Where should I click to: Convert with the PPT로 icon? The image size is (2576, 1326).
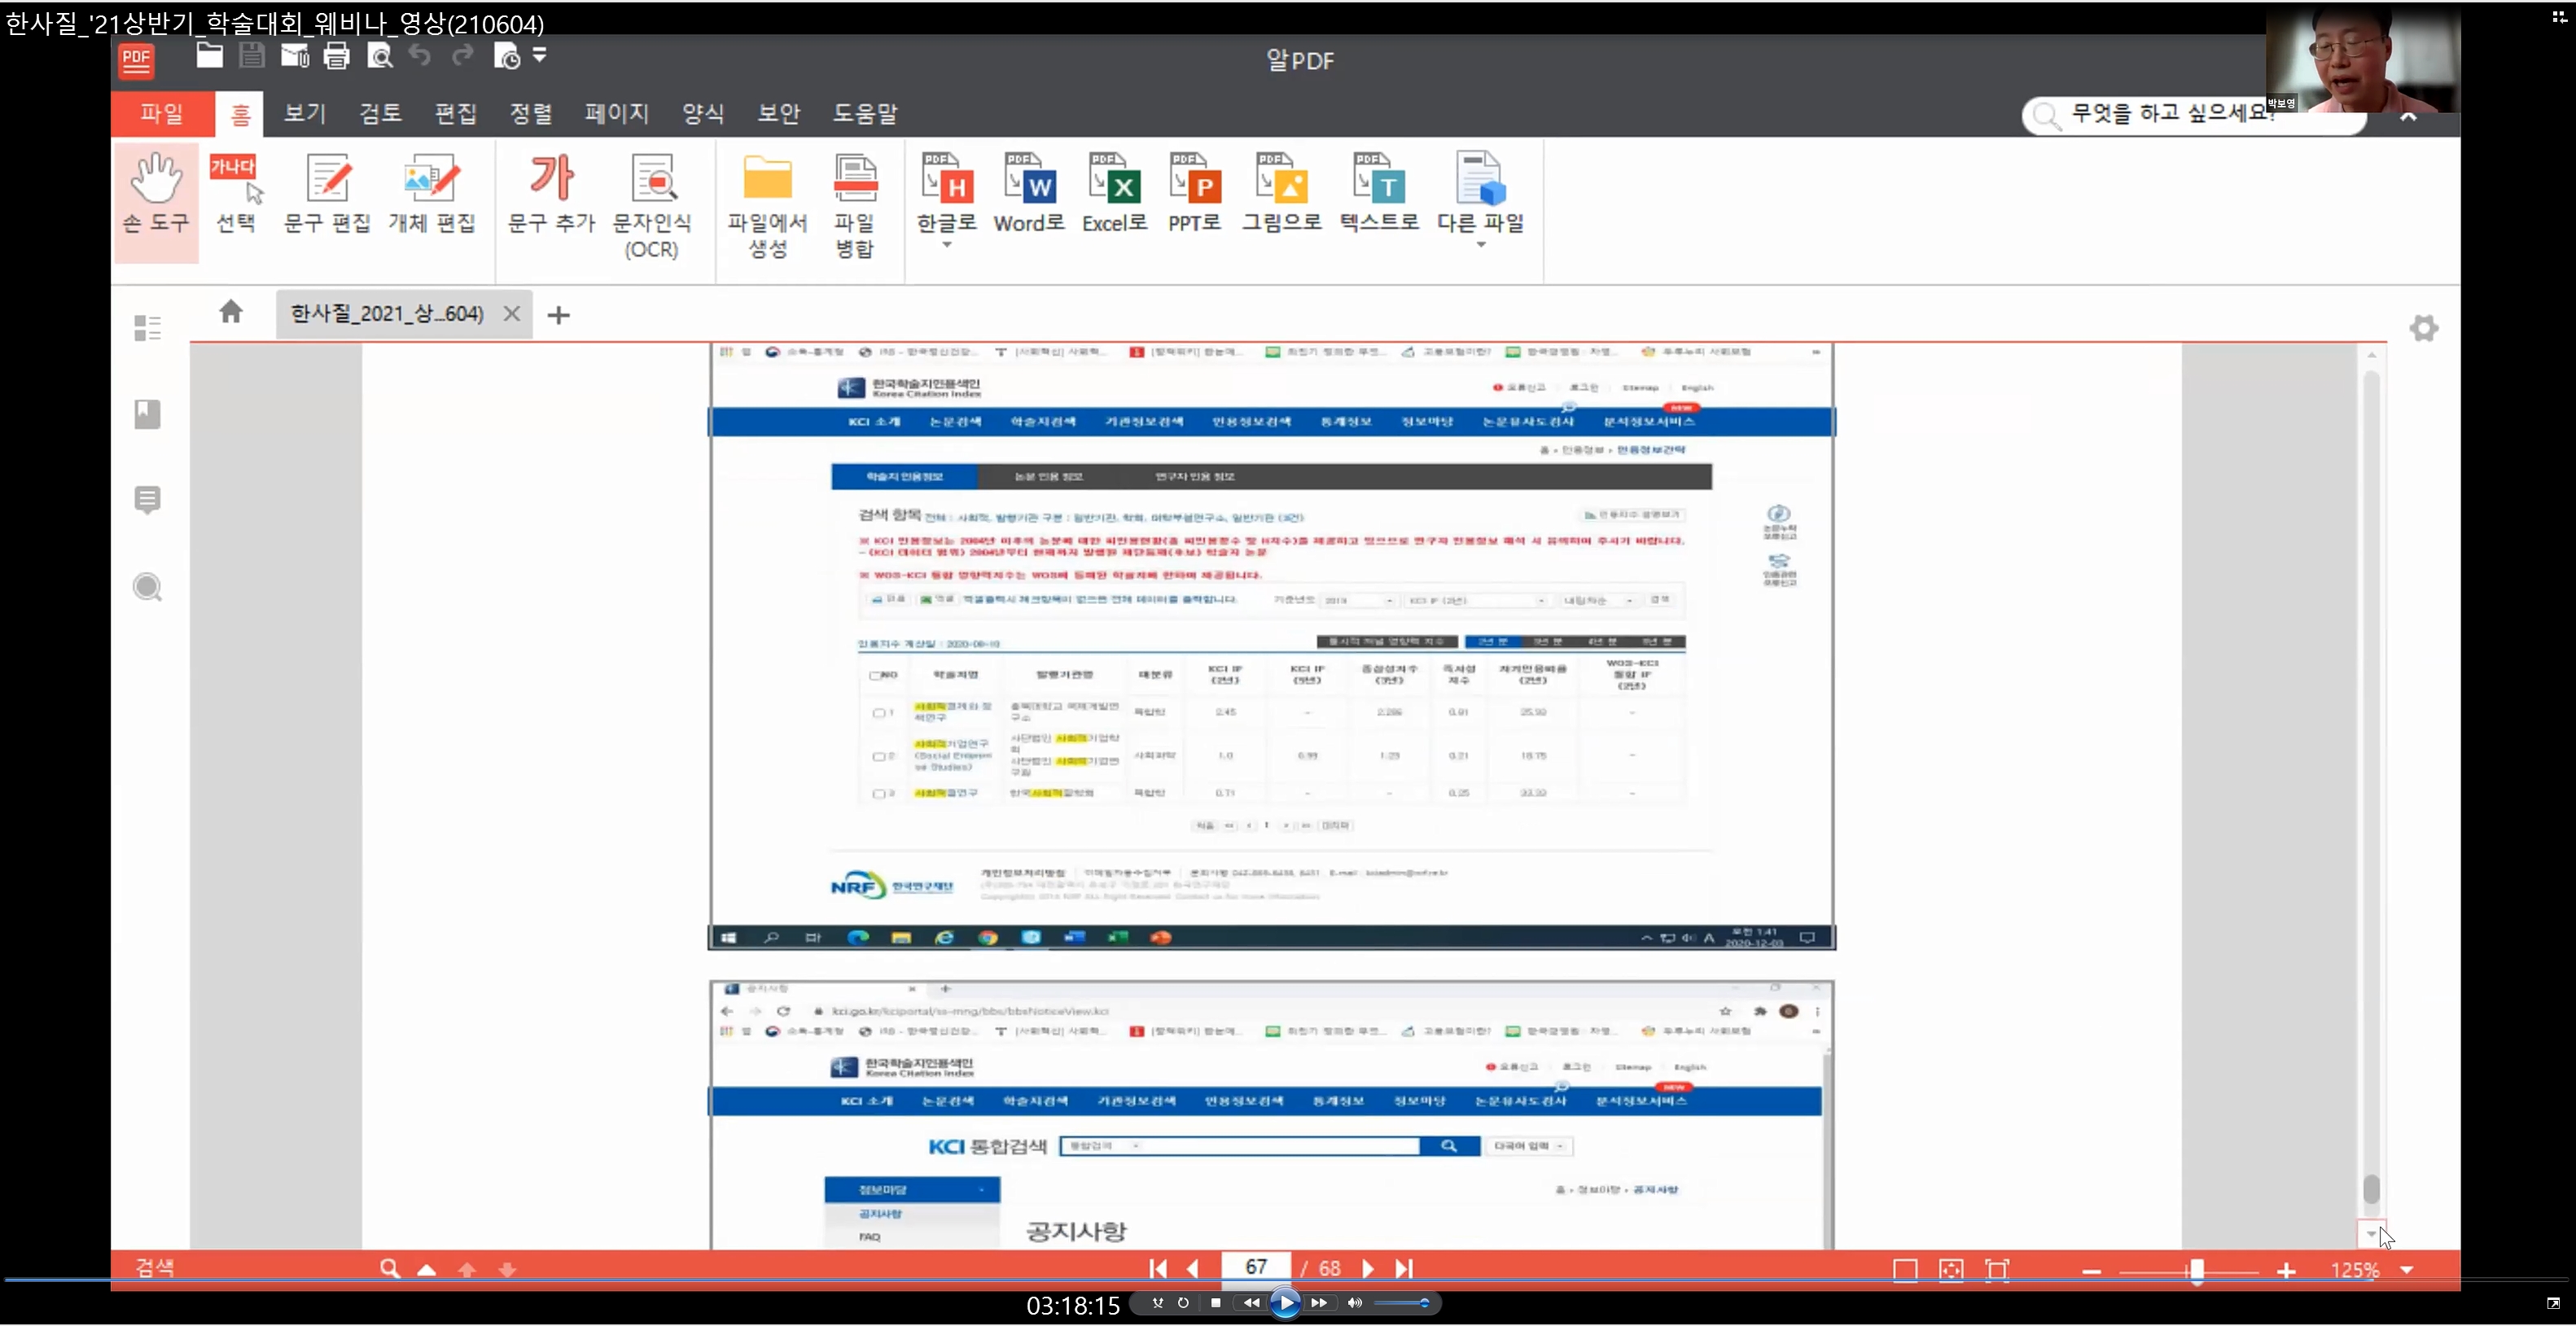tap(1195, 194)
